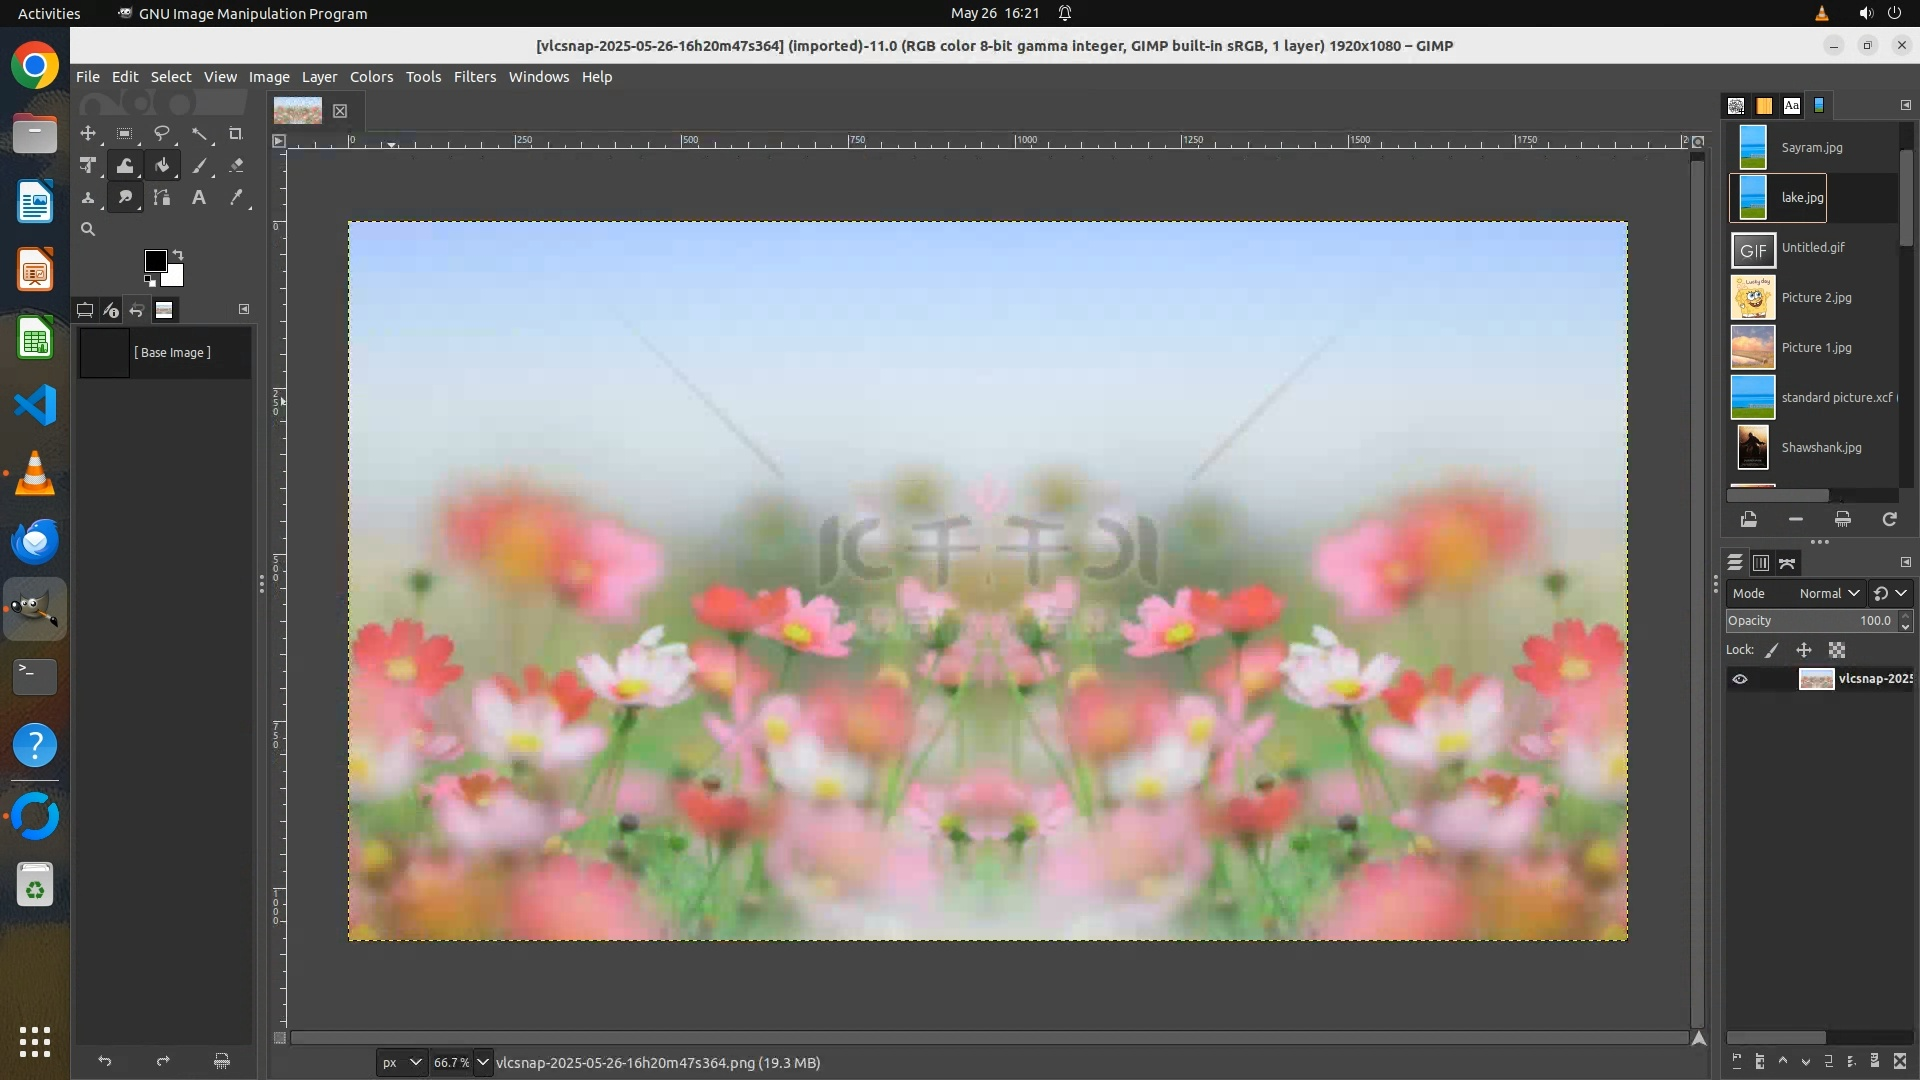Open the Filters menu
This screenshot has height=1080, width=1920.
[x=474, y=77]
